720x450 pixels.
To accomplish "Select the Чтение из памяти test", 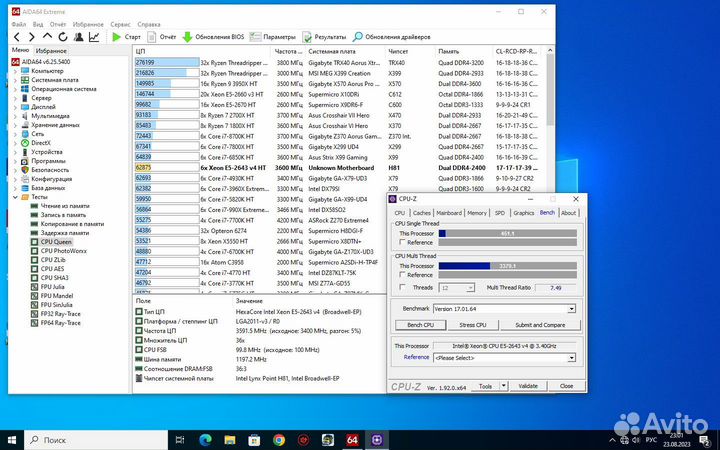I will [65, 206].
